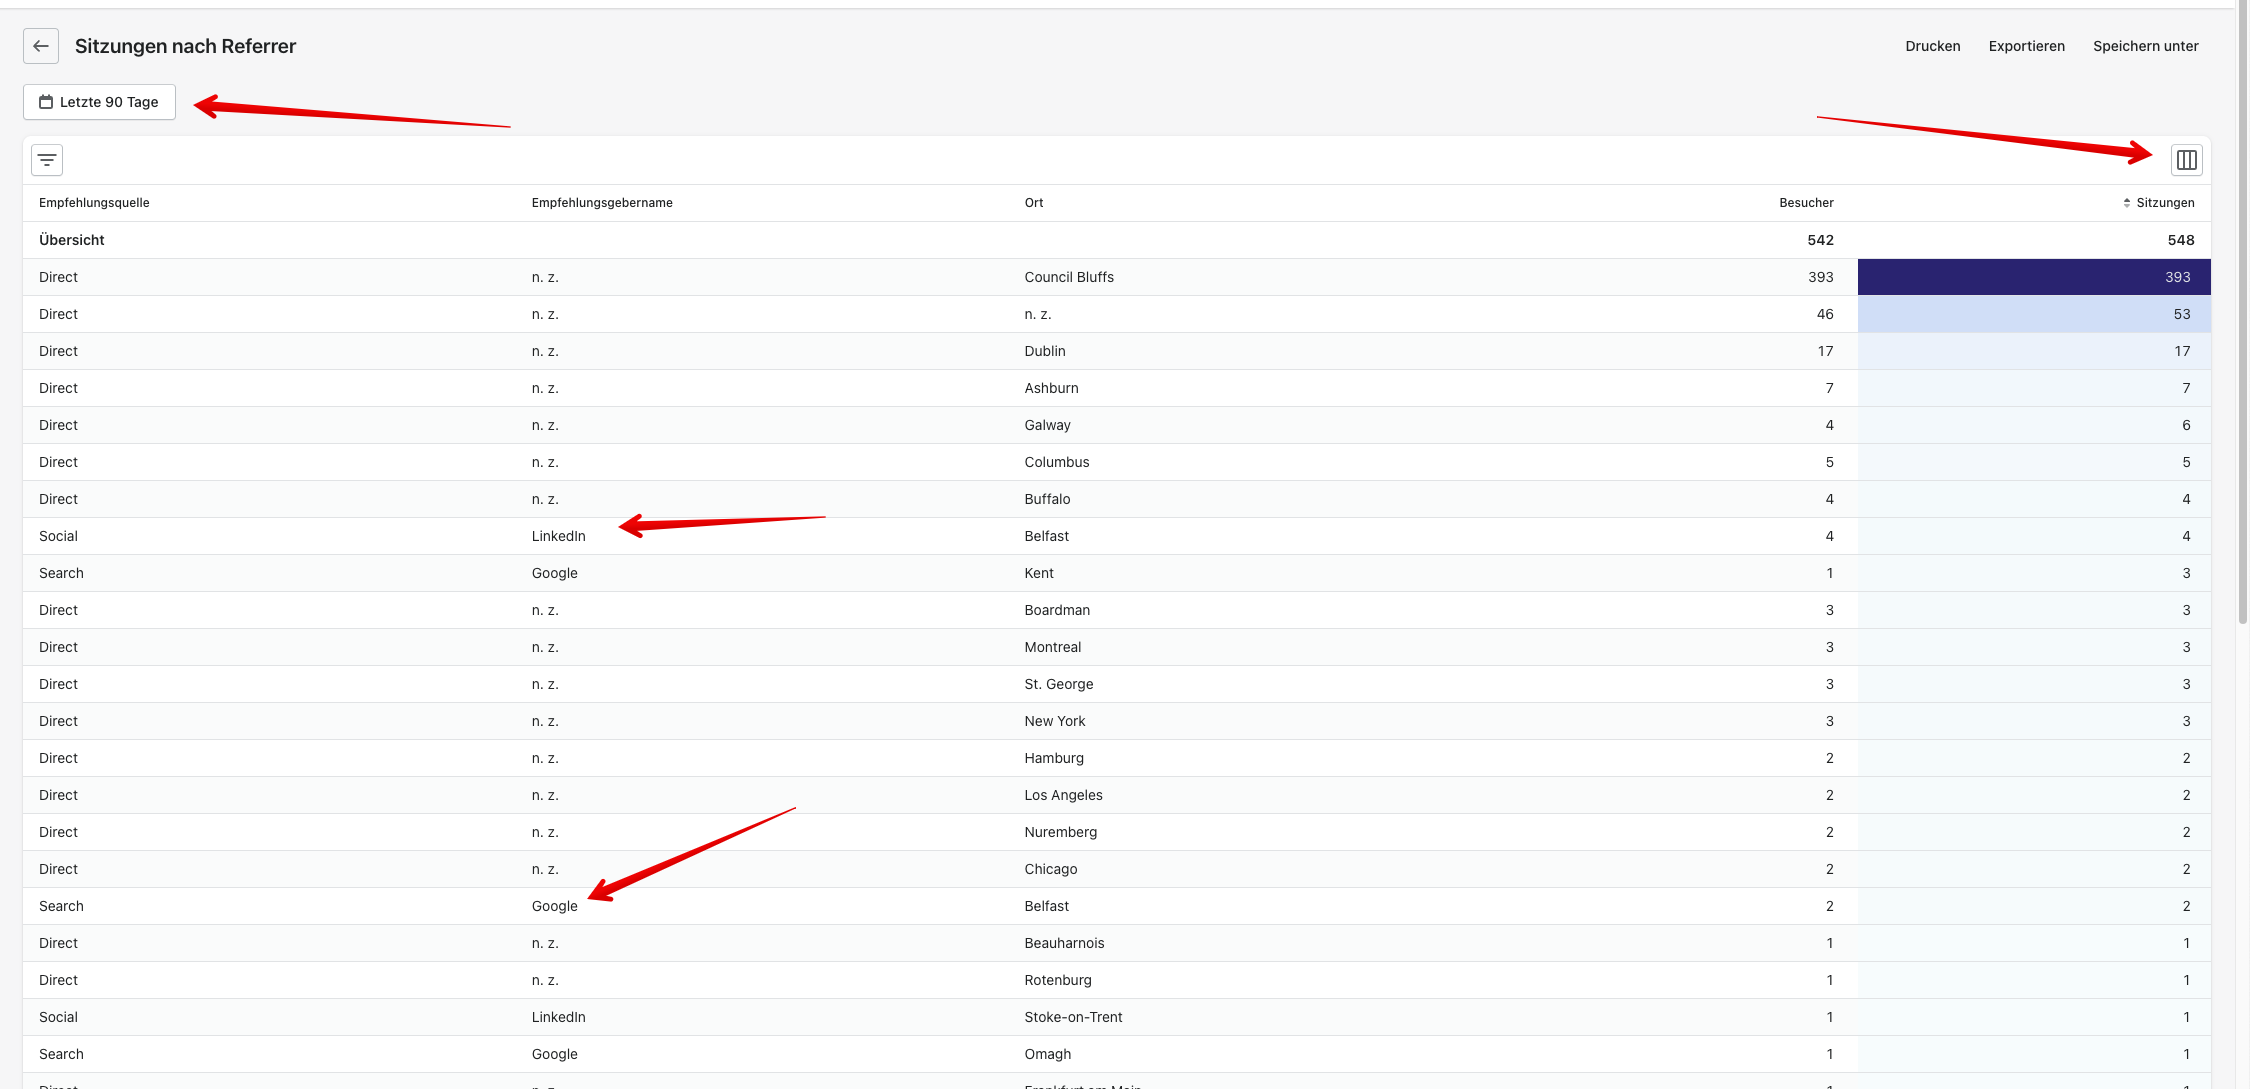Click the Sitzungen sort arrow icon
2250x1089 pixels.
click(x=2127, y=203)
